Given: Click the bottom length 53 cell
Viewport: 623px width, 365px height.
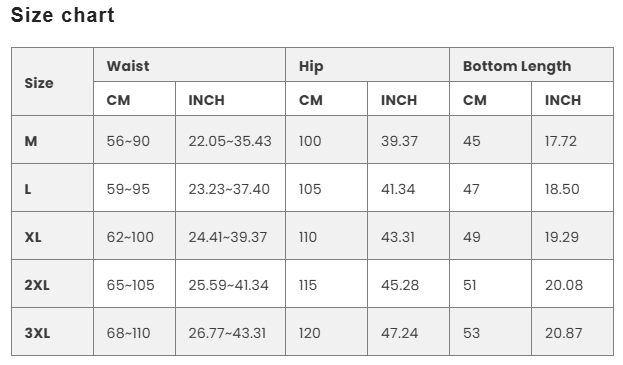Looking at the screenshot, I should tap(490, 332).
